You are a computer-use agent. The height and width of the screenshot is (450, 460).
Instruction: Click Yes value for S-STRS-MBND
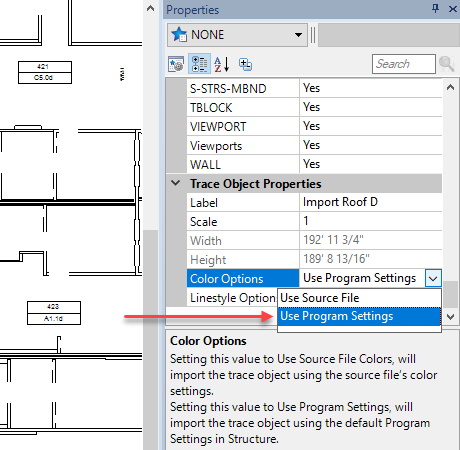click(x=311, y=88)
